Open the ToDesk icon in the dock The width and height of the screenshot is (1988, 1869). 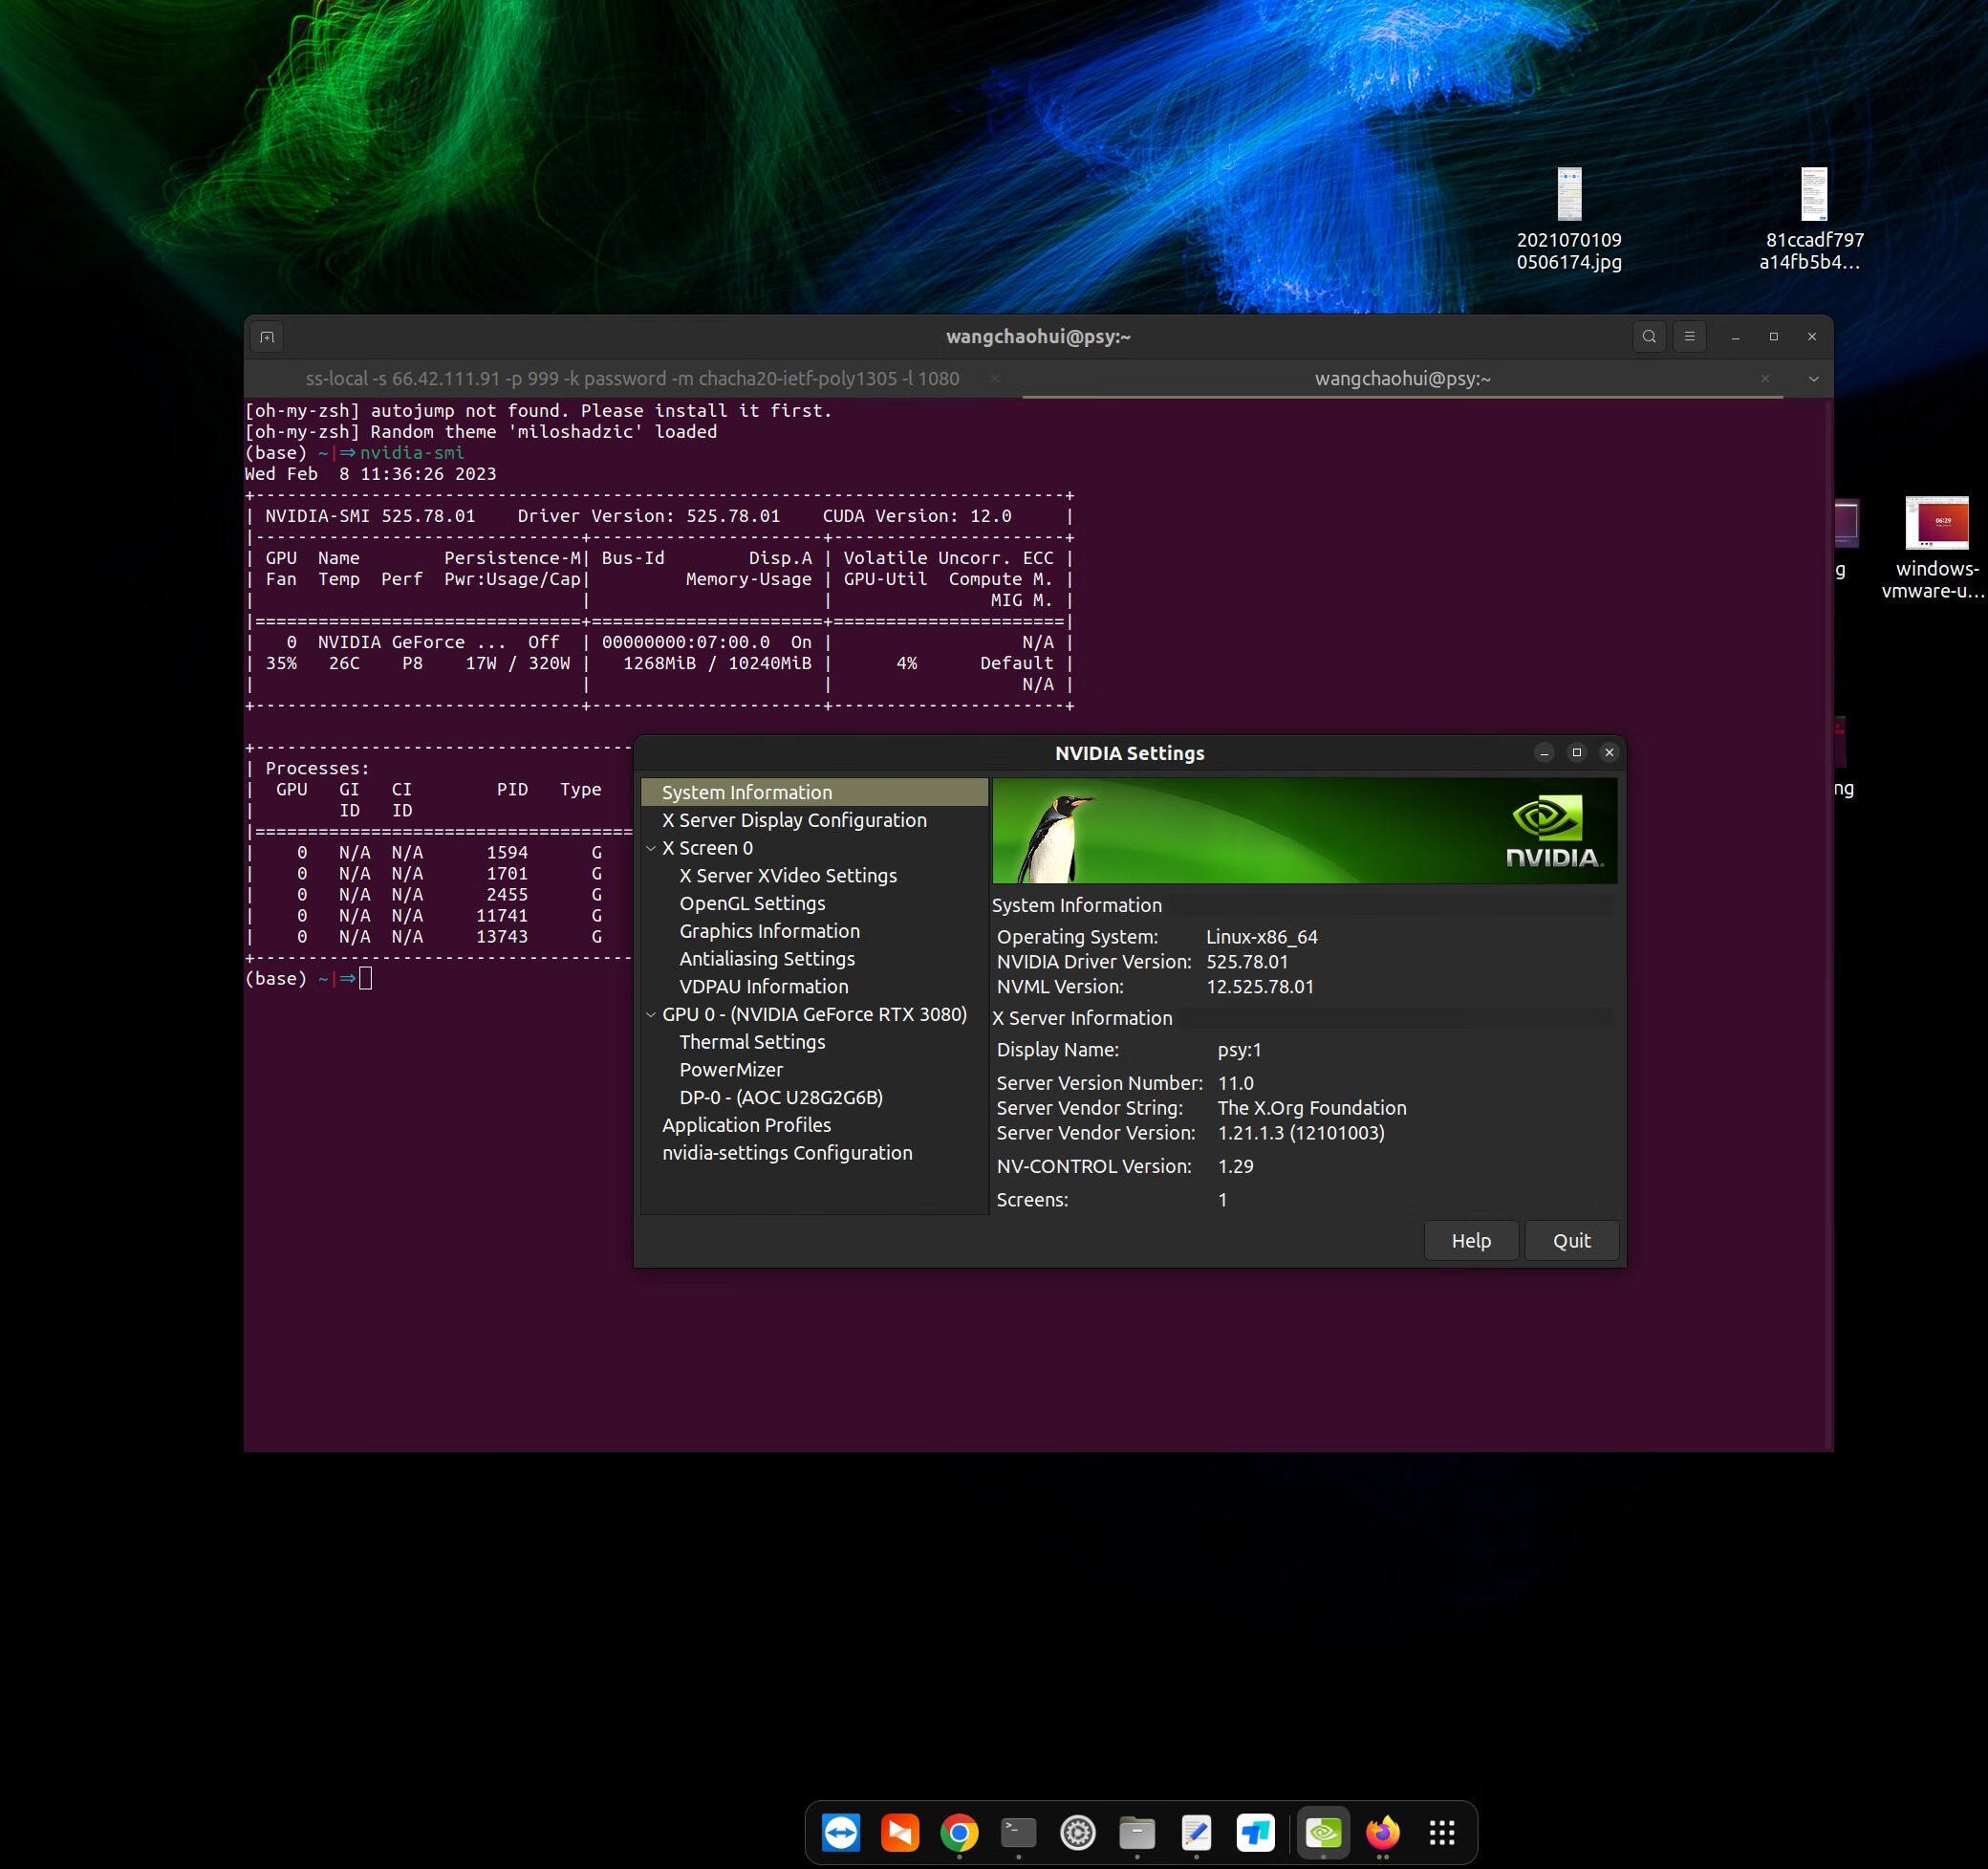pos(1255,1833)
